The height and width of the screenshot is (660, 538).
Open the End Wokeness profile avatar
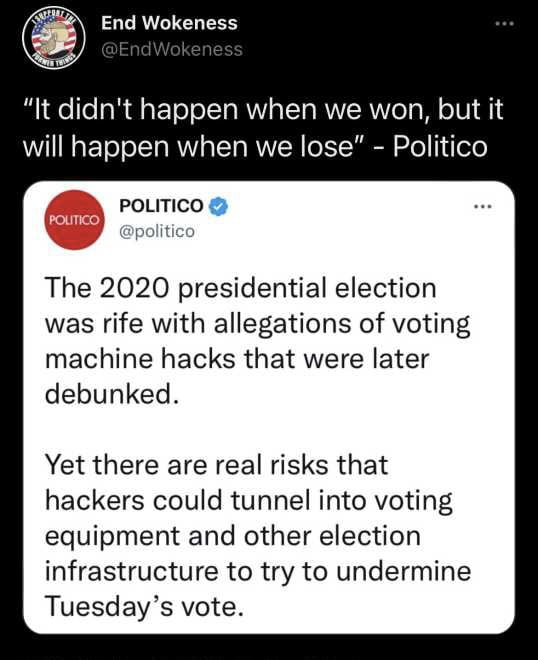tap(53, 37)
